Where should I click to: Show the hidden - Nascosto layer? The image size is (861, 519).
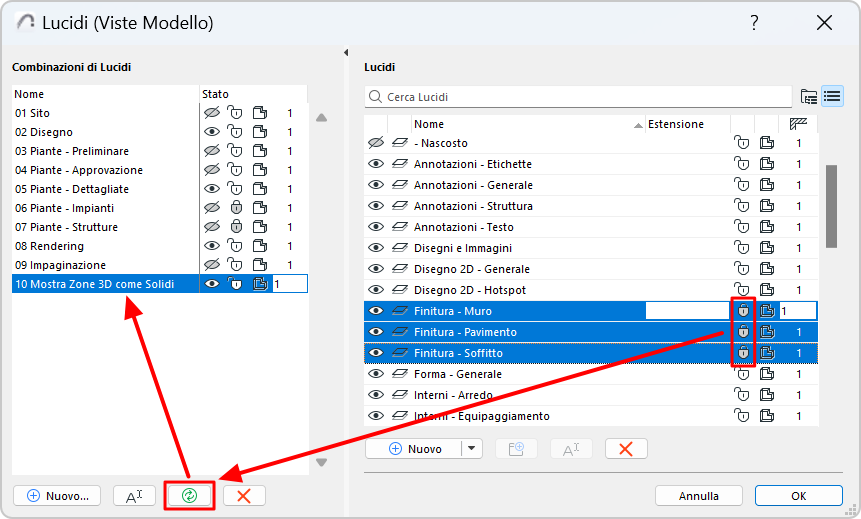376,143
